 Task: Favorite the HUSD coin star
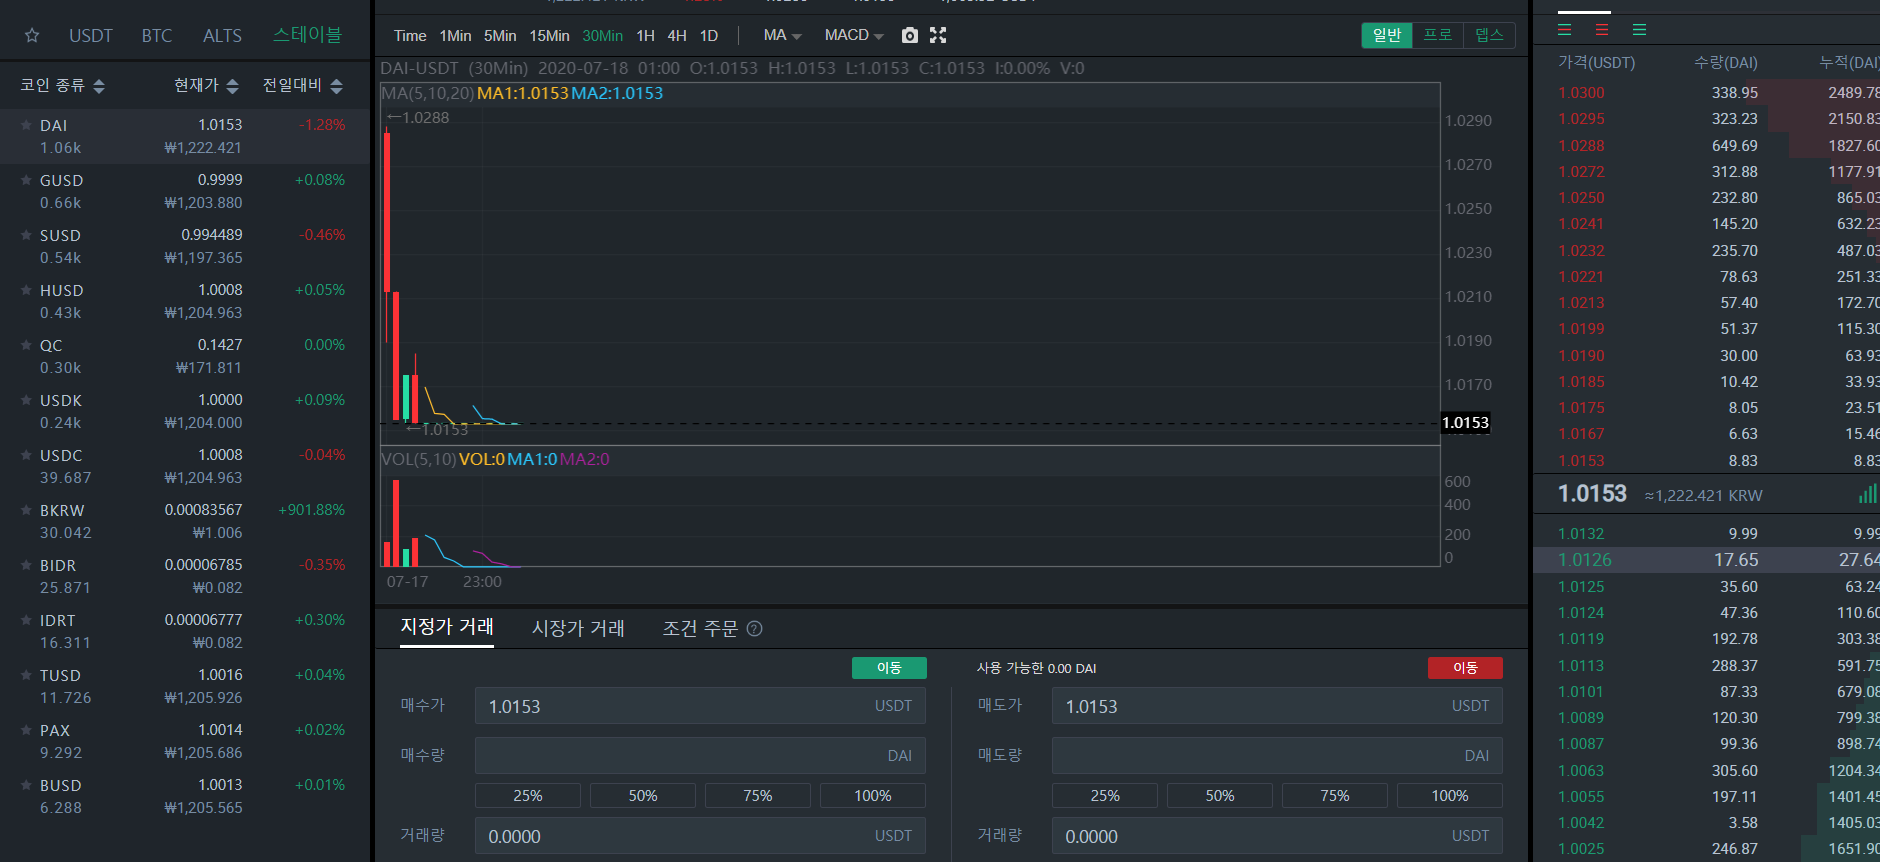[x=26, y=290]
